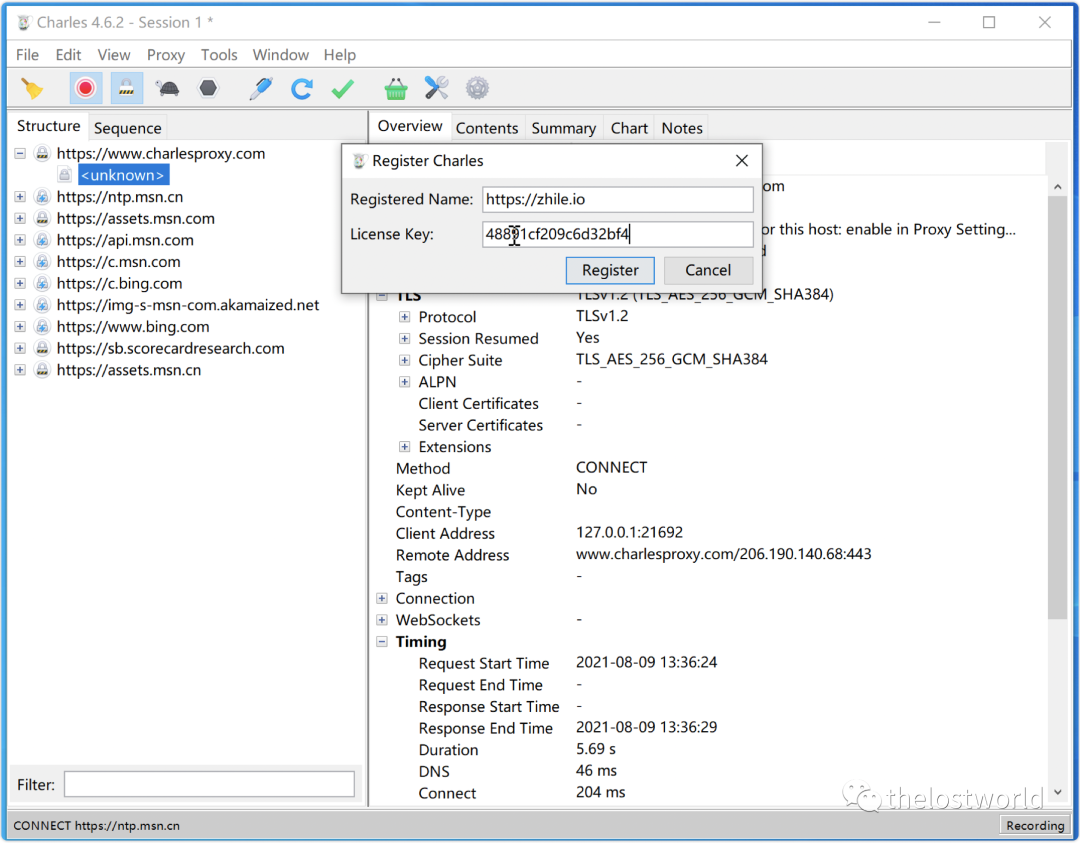This screenshot has width=1080, height=844.
Task: Expand the Session Resumed row
Action: pos(404,339)
